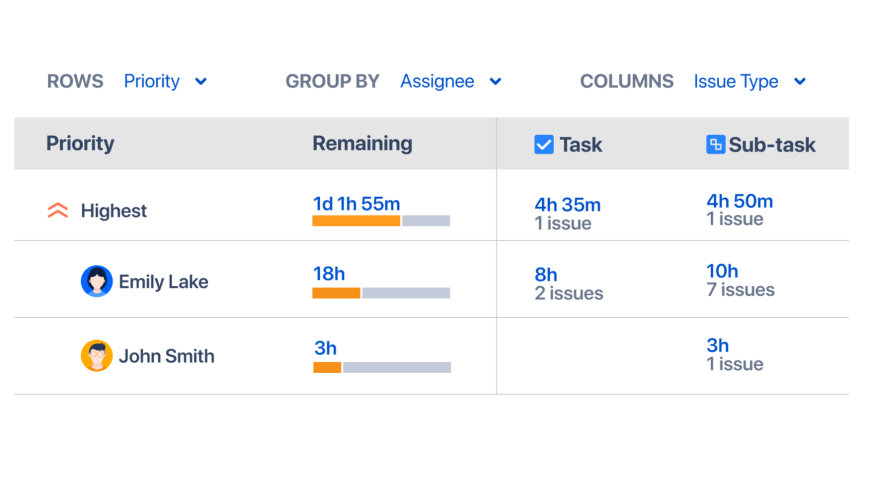Click the Highest priority double-chevron icon
Screen dimensions: 870x494
[58, 211]
